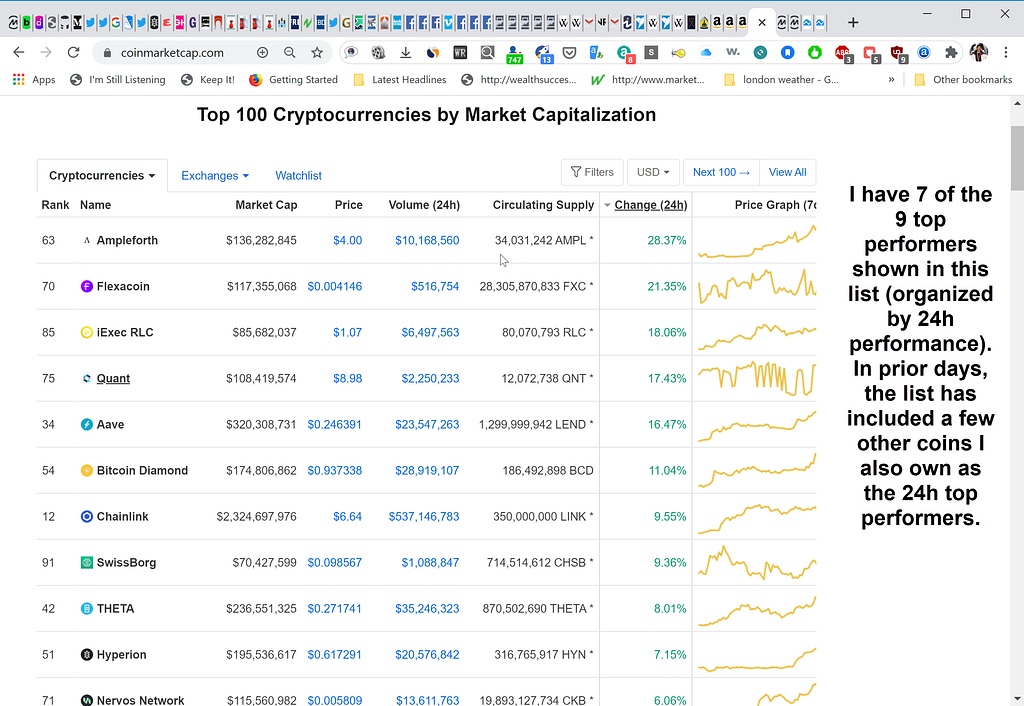Image resolution: width=1024 pixels, height=706 pixels.
Task: Open the iExec RLC coin page
Action: point(125,332)
